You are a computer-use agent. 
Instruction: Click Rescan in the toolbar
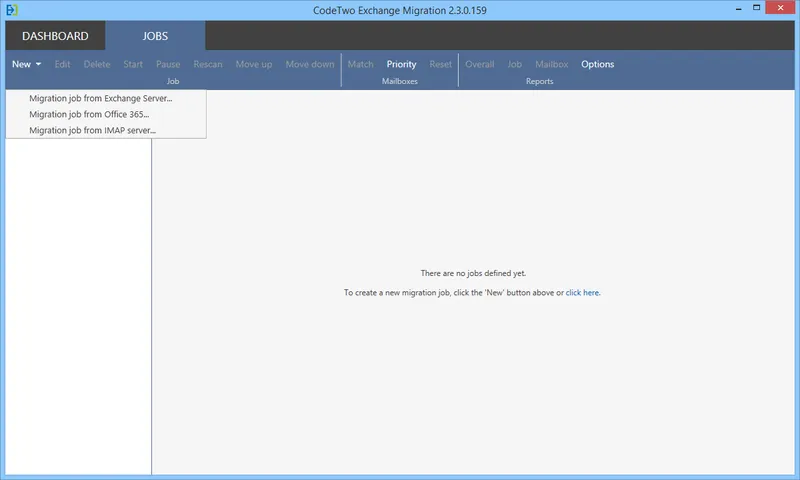pos(208,64)
